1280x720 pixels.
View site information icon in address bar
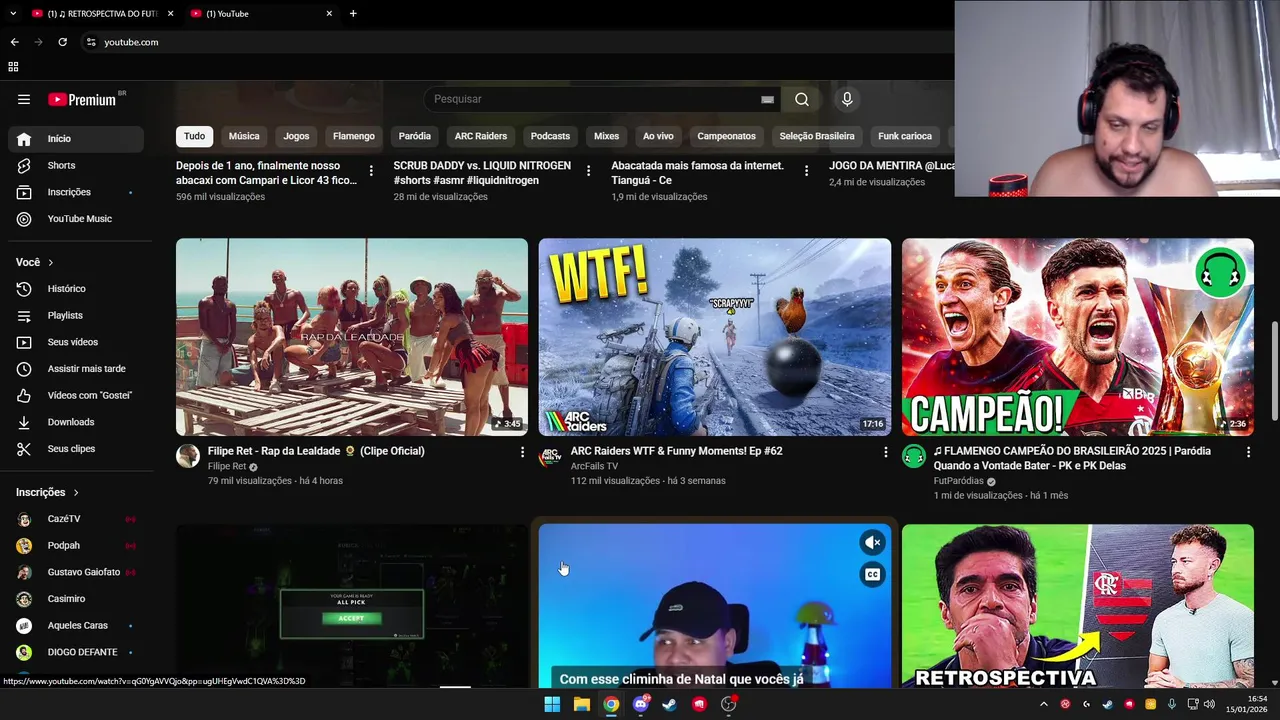point(91,42)
